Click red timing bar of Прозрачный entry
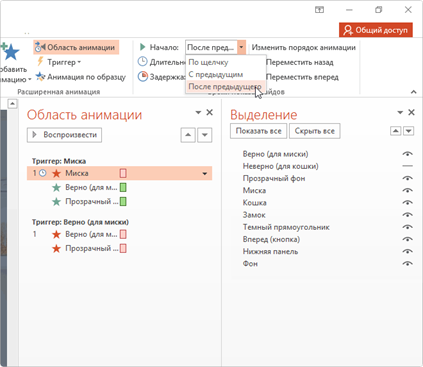The width and height of the screenshot is (423, 367). click(x=123, y=248)
